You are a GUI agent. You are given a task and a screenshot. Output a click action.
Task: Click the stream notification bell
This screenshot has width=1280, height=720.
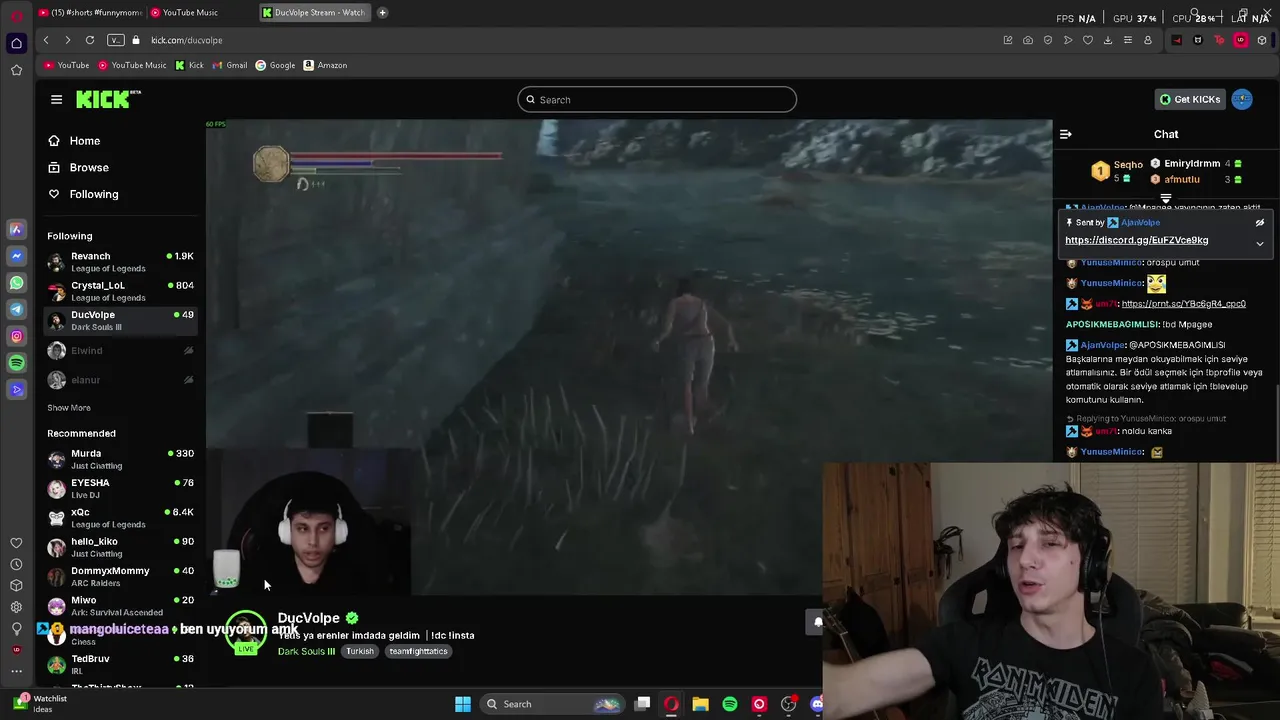pos(817,622)
